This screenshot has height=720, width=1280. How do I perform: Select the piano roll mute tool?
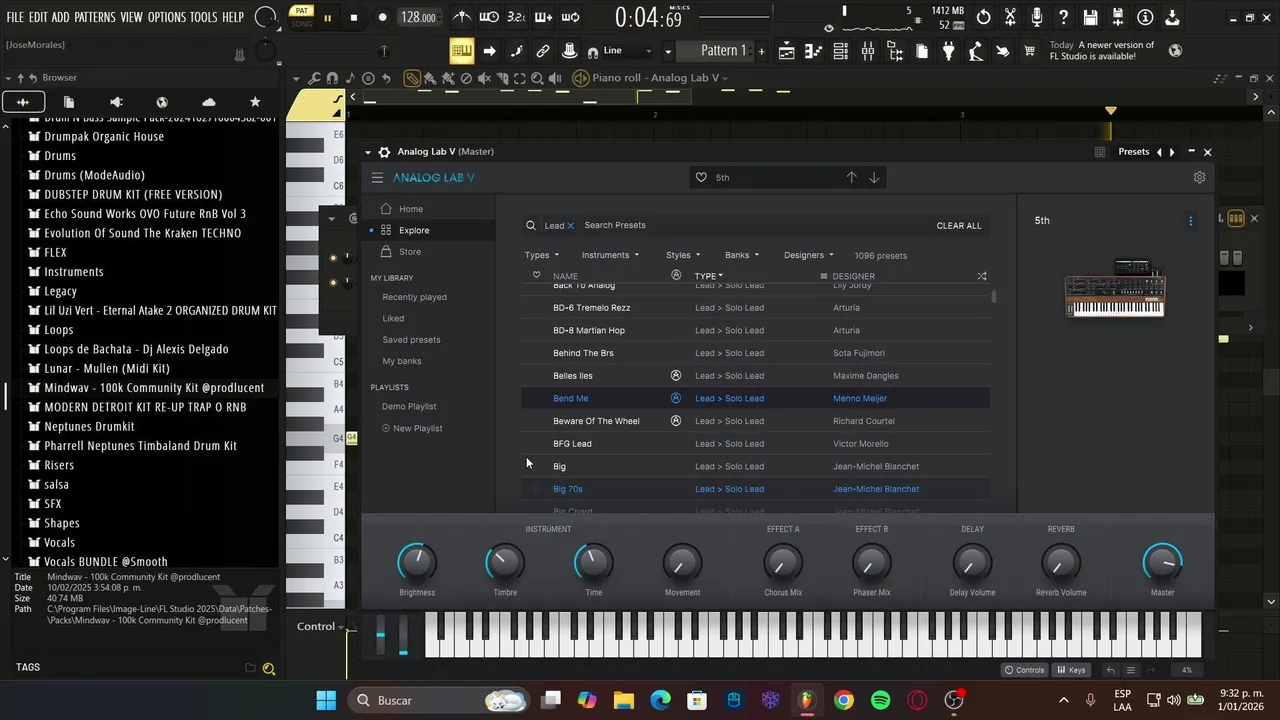(484, 78)
